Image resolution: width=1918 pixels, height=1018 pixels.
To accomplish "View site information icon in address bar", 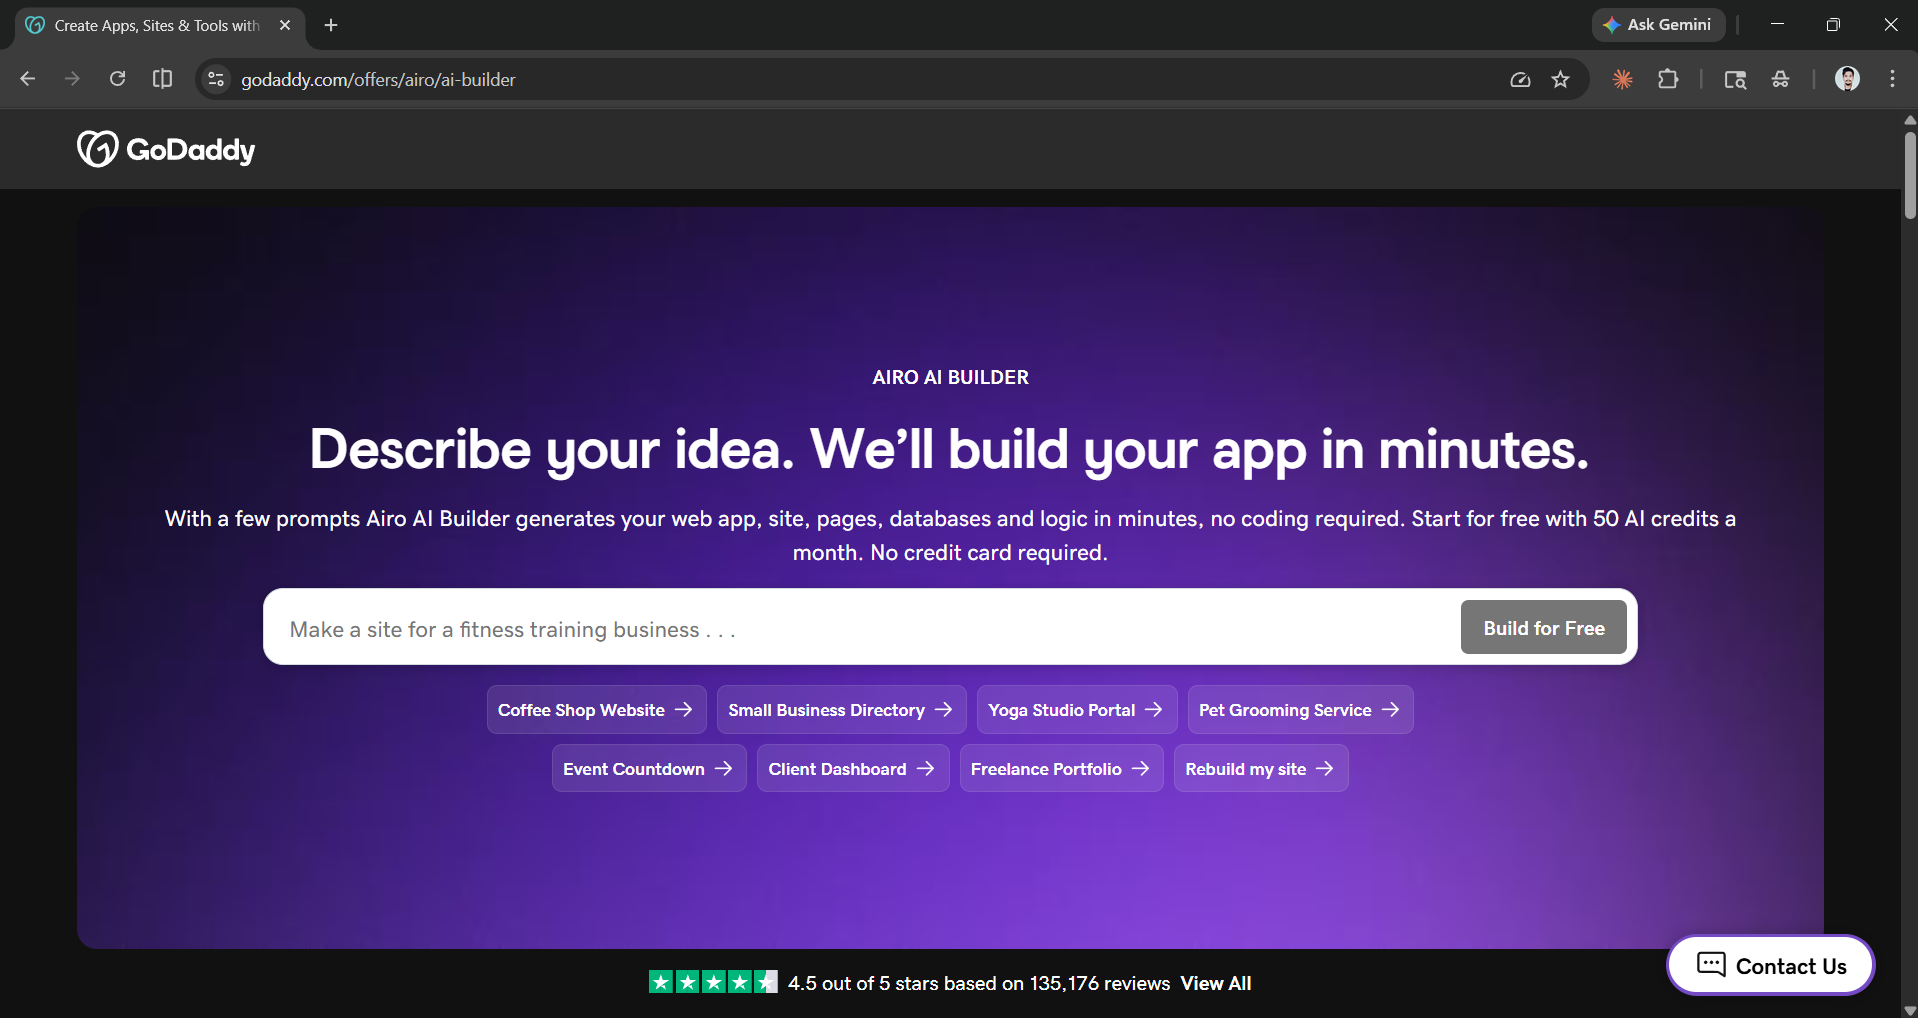I will click(216, 79).
